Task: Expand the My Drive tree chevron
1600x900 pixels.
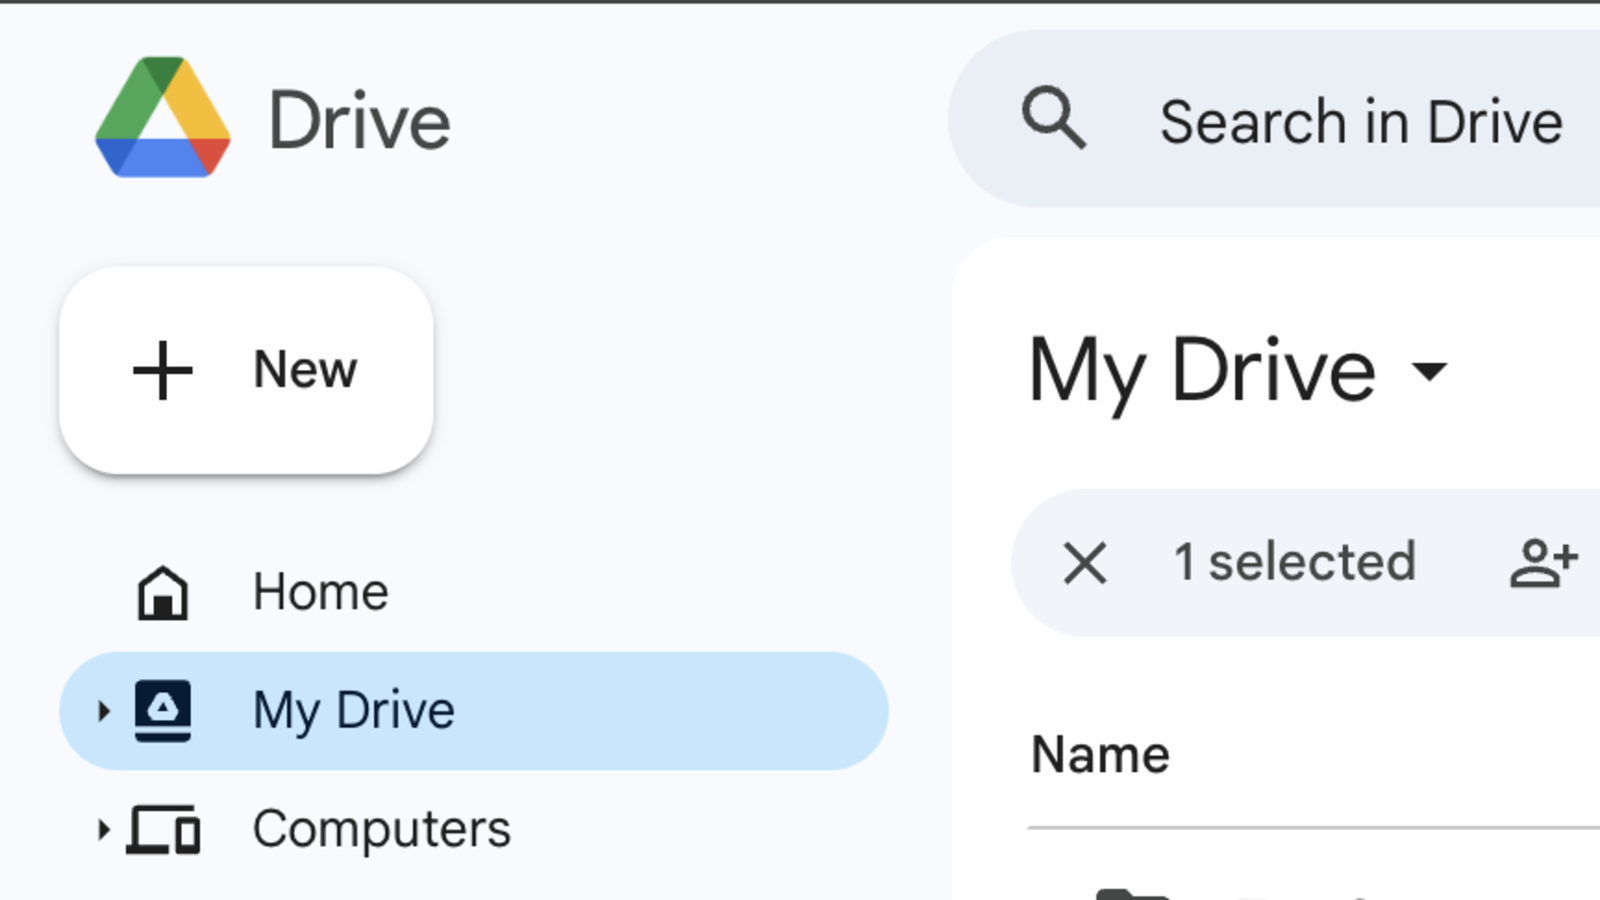Action: pyautogui.click(x=104, y=711)
